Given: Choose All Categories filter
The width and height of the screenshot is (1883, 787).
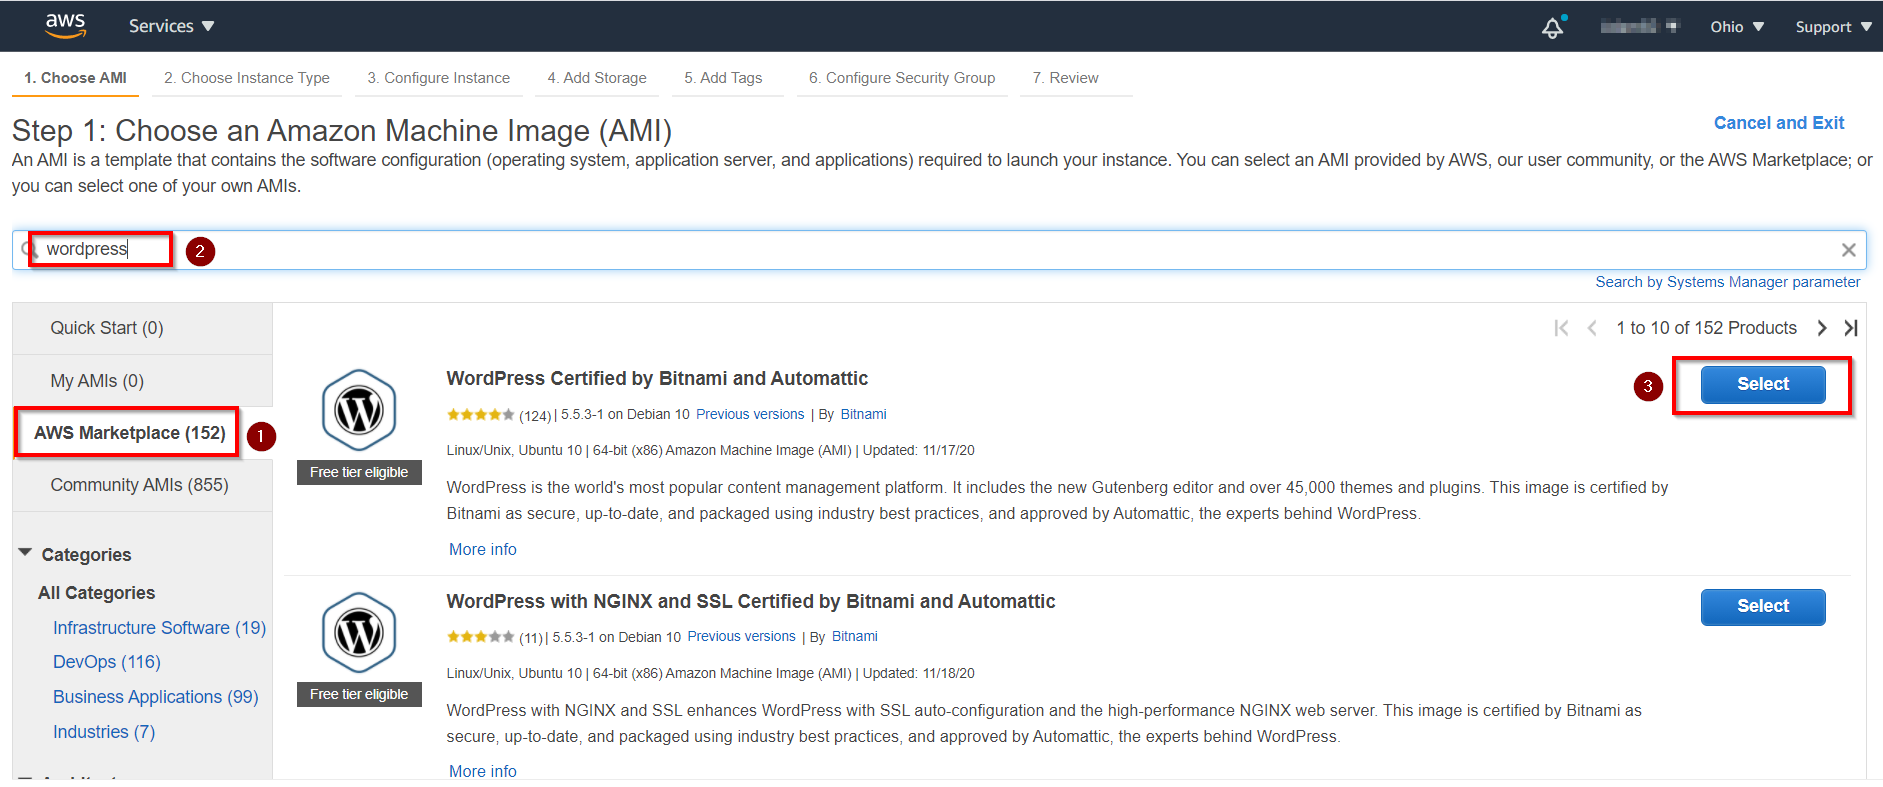Looking at the screenshot, I should point(97,593).
